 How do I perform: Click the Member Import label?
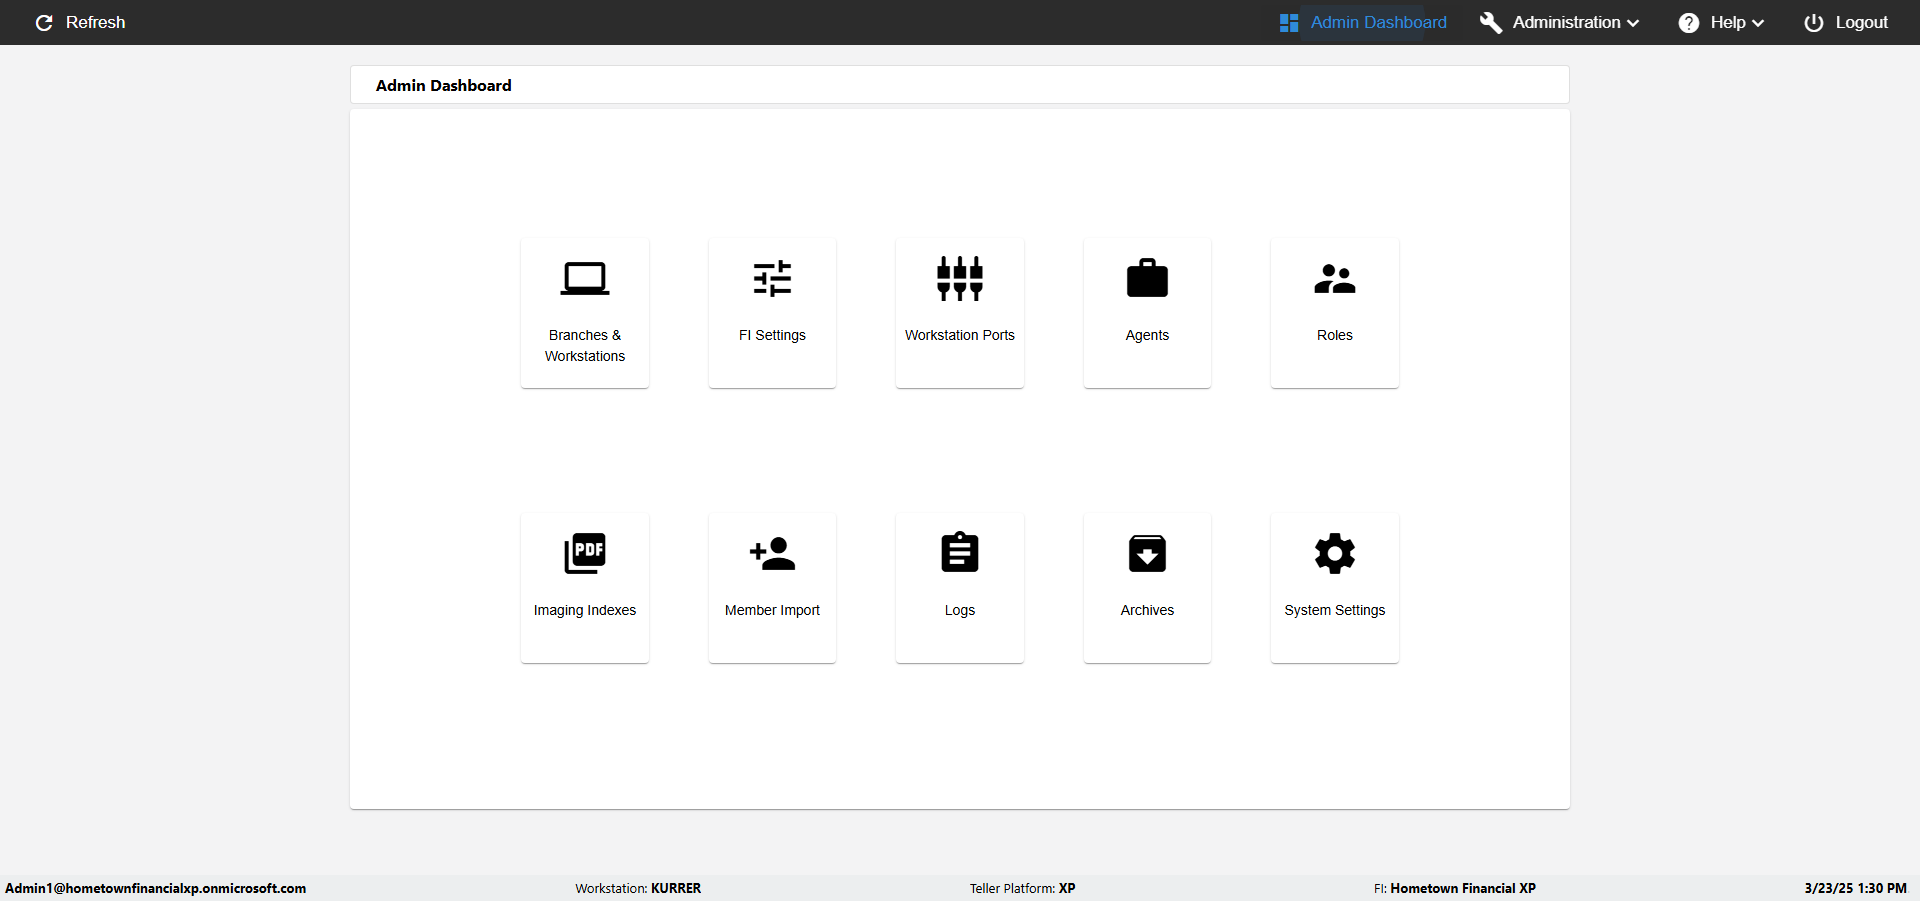(x=772, y=610)
